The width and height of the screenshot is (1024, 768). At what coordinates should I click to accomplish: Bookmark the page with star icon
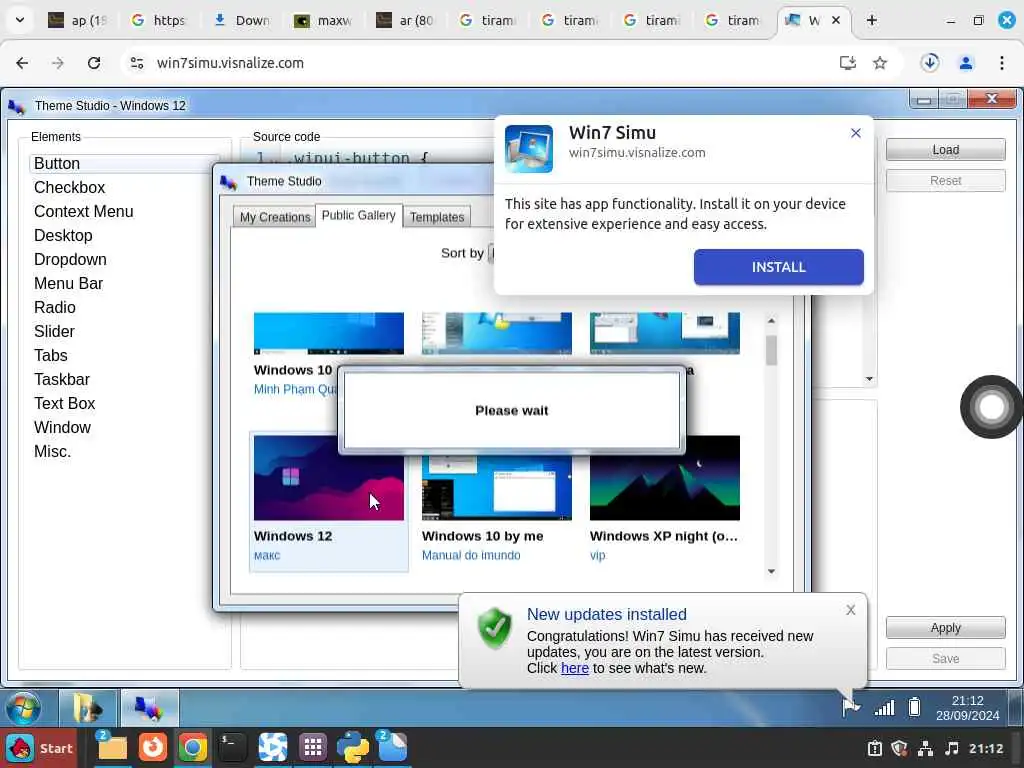(x=880, y=63)
